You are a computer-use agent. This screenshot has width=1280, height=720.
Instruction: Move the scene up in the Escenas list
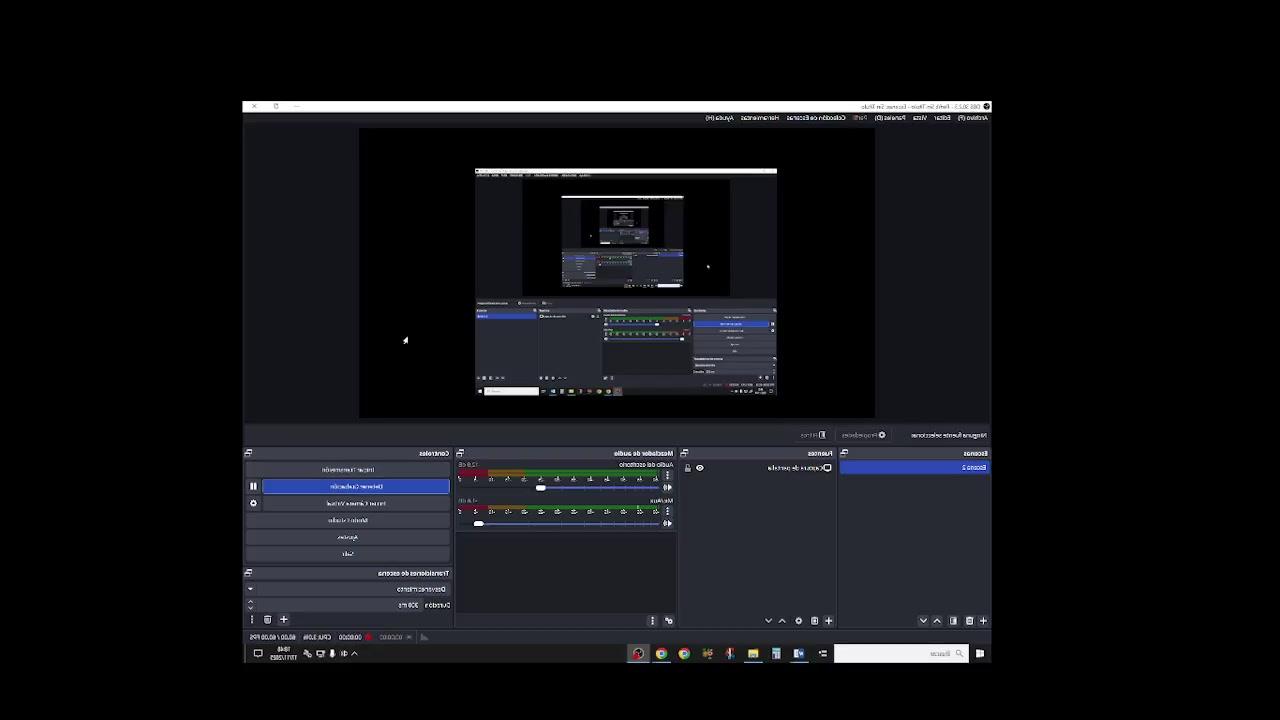[937, 620]
